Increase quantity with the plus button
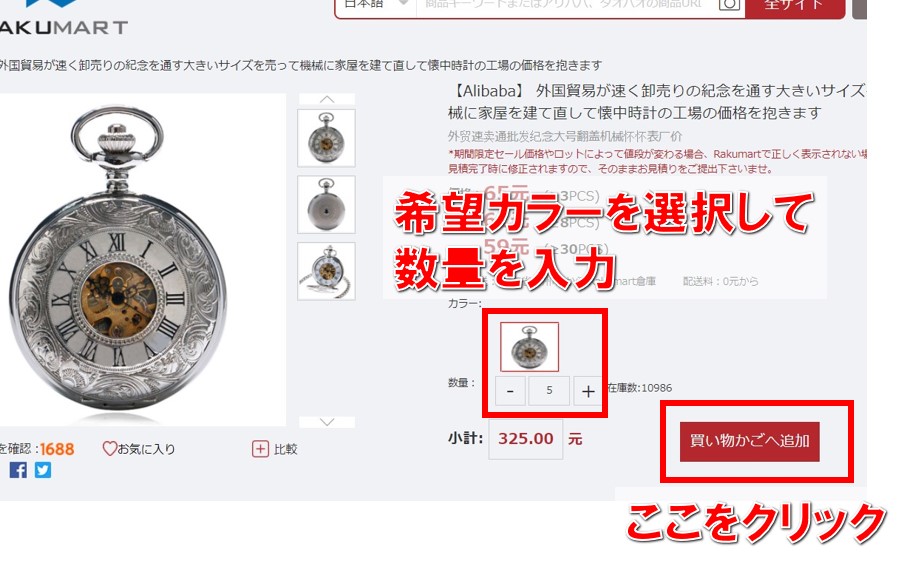The width and height of the screenshot is (898, 566). pyautogui.click(x=588, y=391)
